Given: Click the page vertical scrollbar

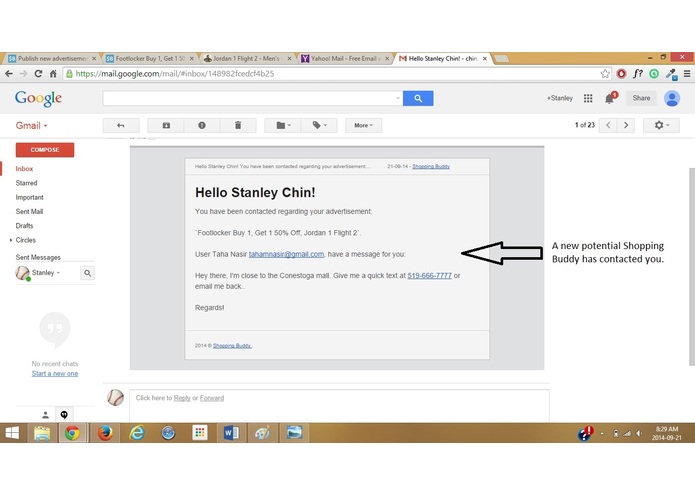Looking at the screenshot, I should point(692,266).
